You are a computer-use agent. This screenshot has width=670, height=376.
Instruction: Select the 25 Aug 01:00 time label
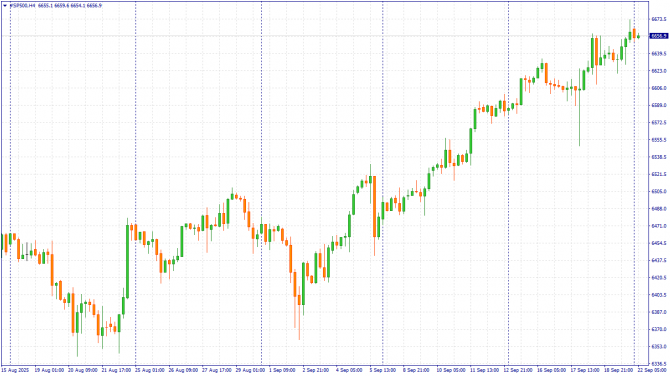tap(150, 370)
